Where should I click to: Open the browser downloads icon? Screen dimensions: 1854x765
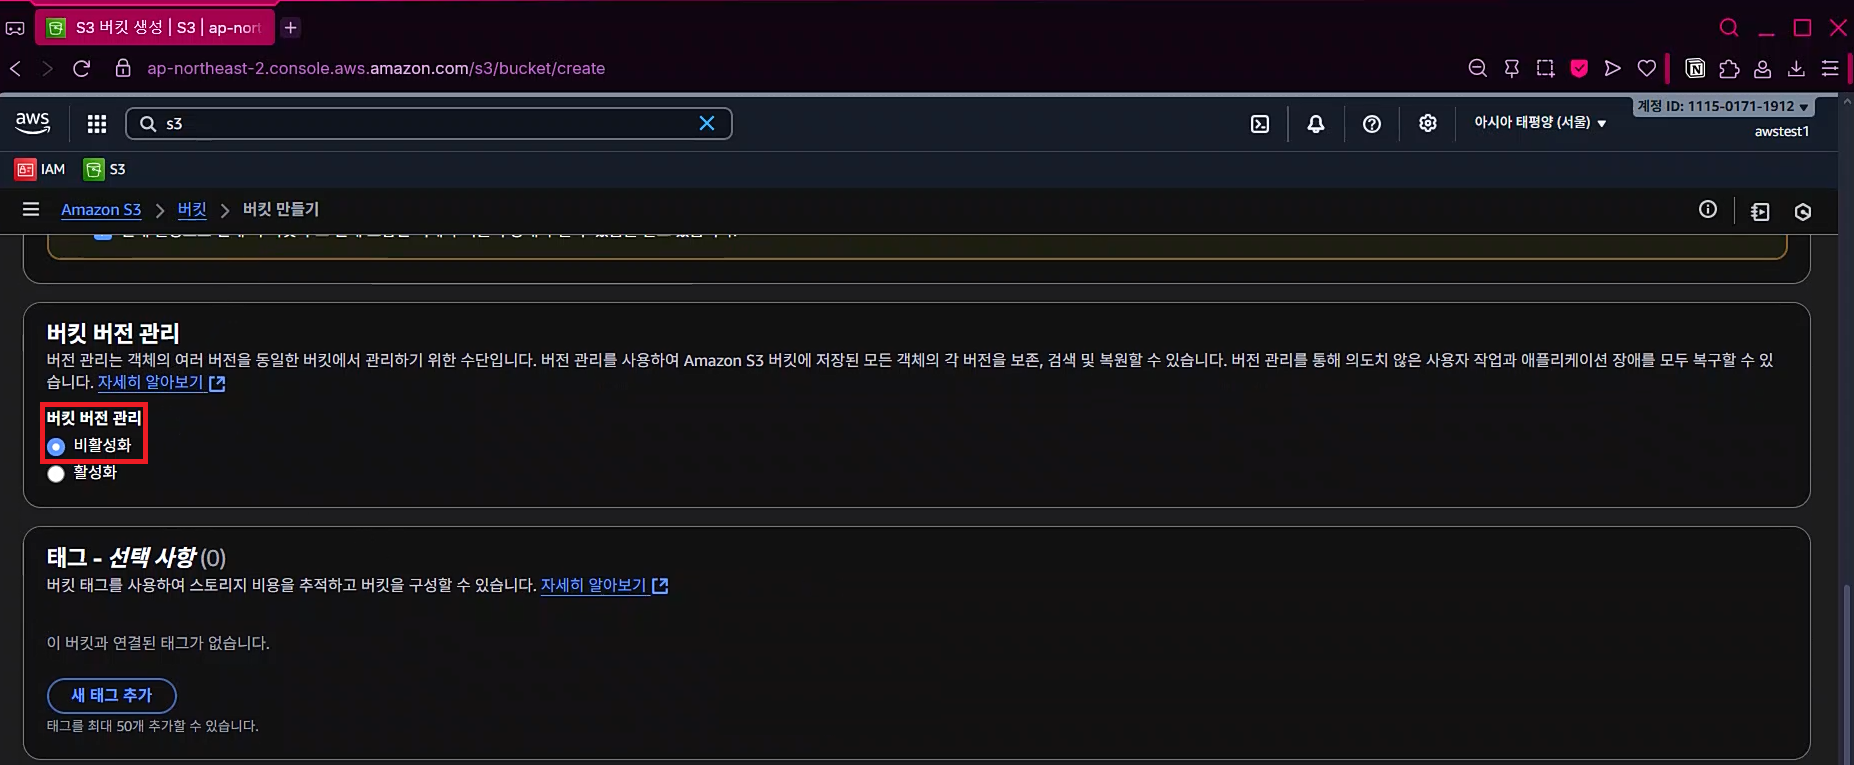click(x=1796, y=68)
